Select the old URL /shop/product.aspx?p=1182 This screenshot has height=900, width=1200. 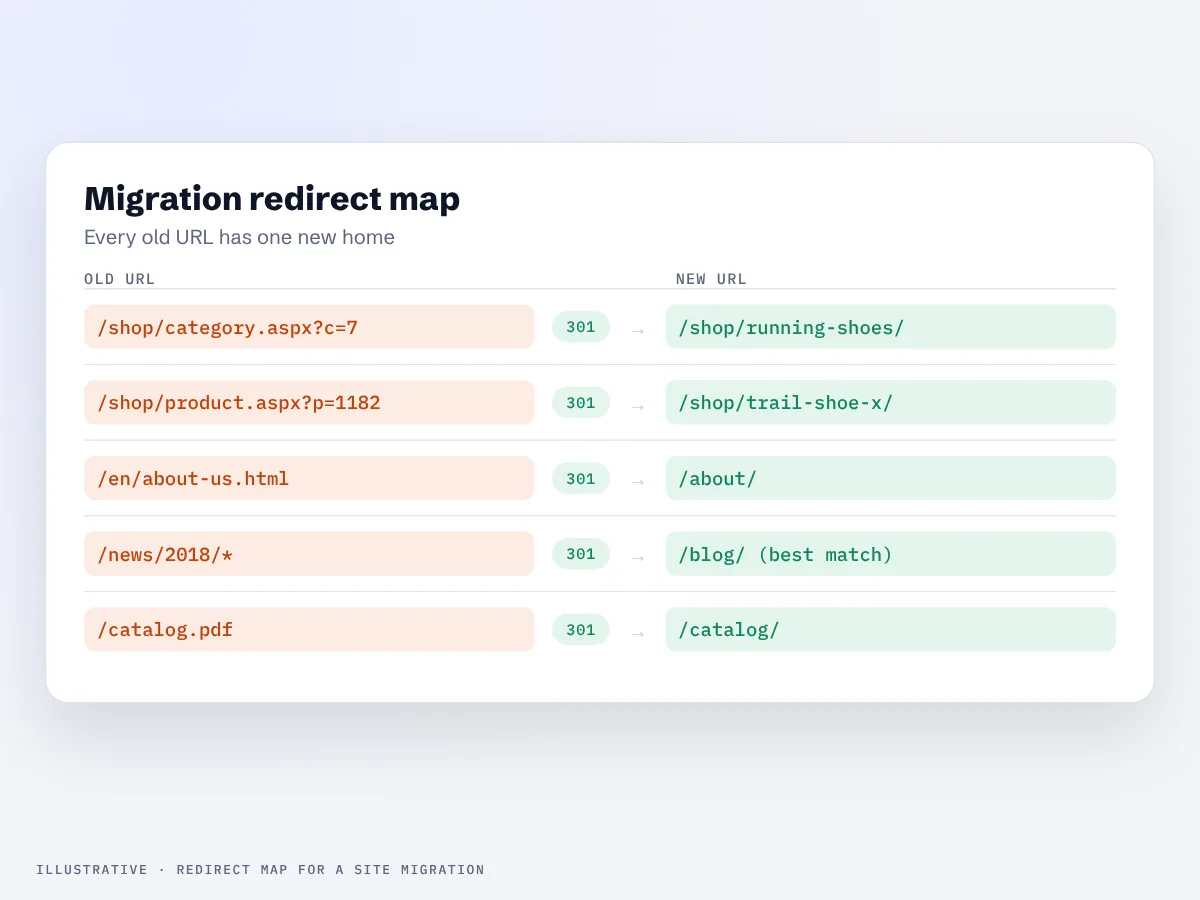click(309, 403)
